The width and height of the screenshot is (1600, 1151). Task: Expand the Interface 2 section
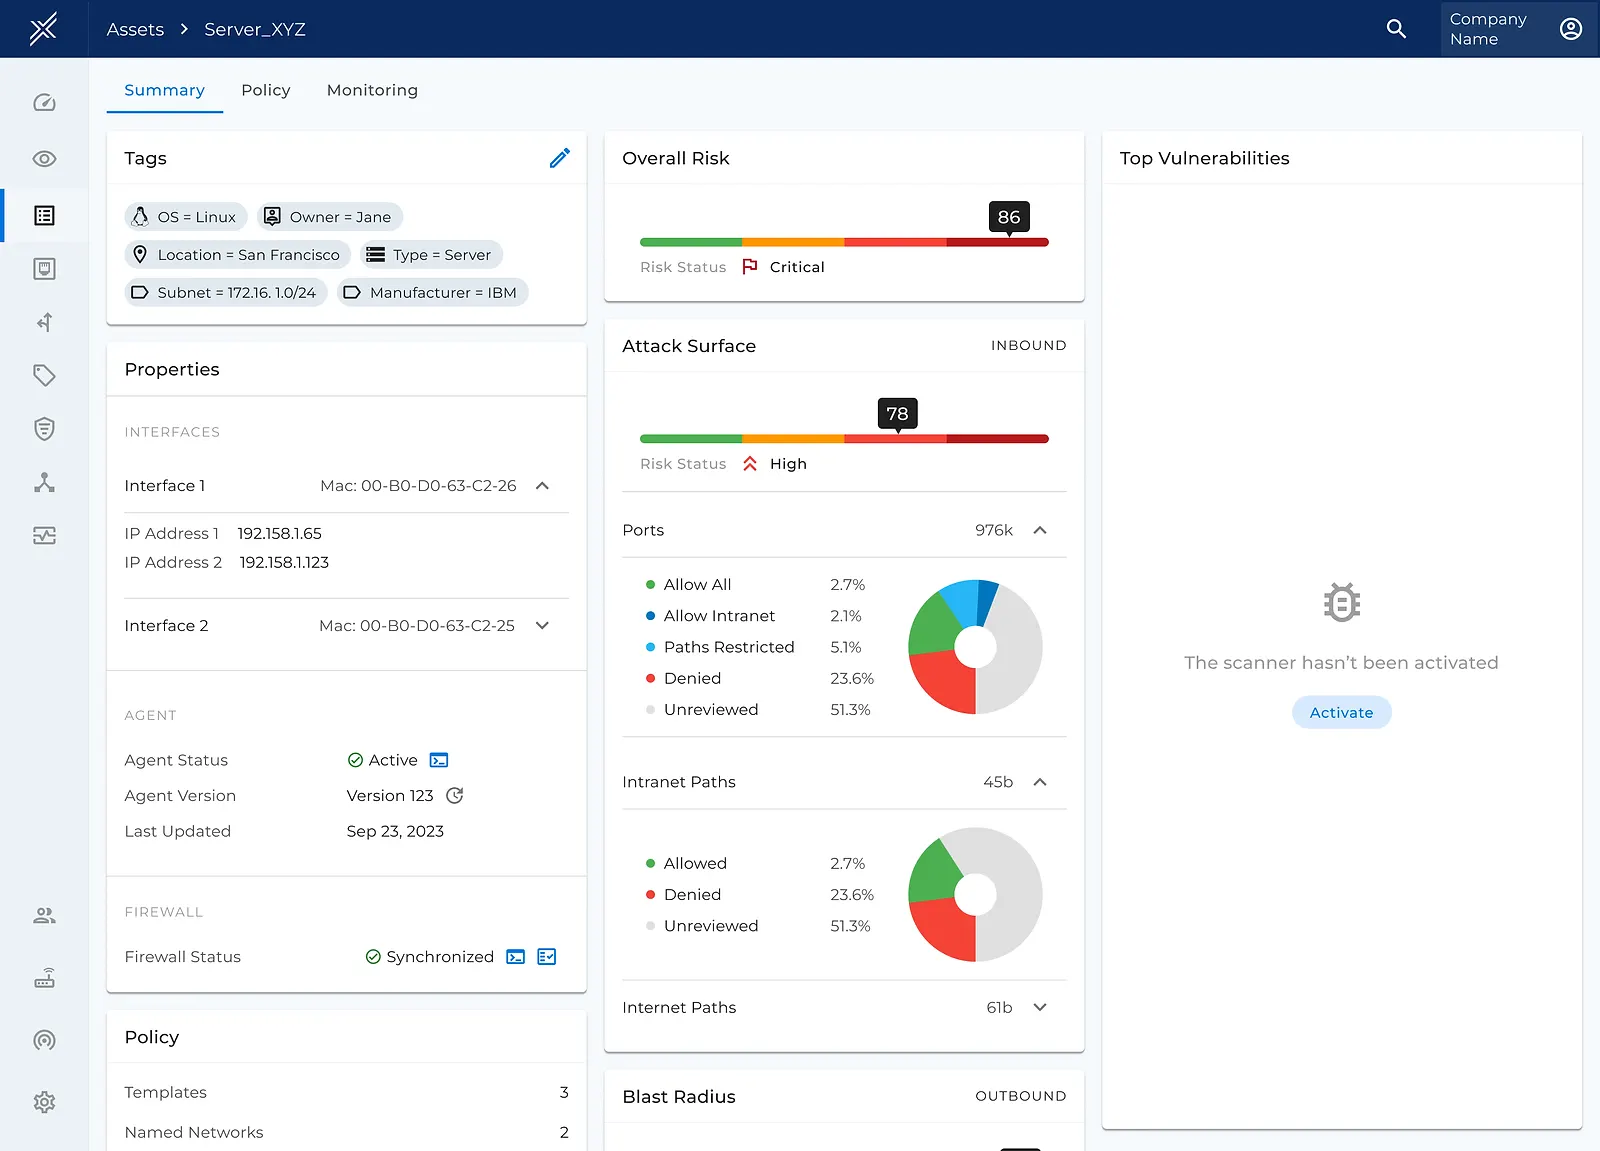pyautogui.click(x=543, y=626)
